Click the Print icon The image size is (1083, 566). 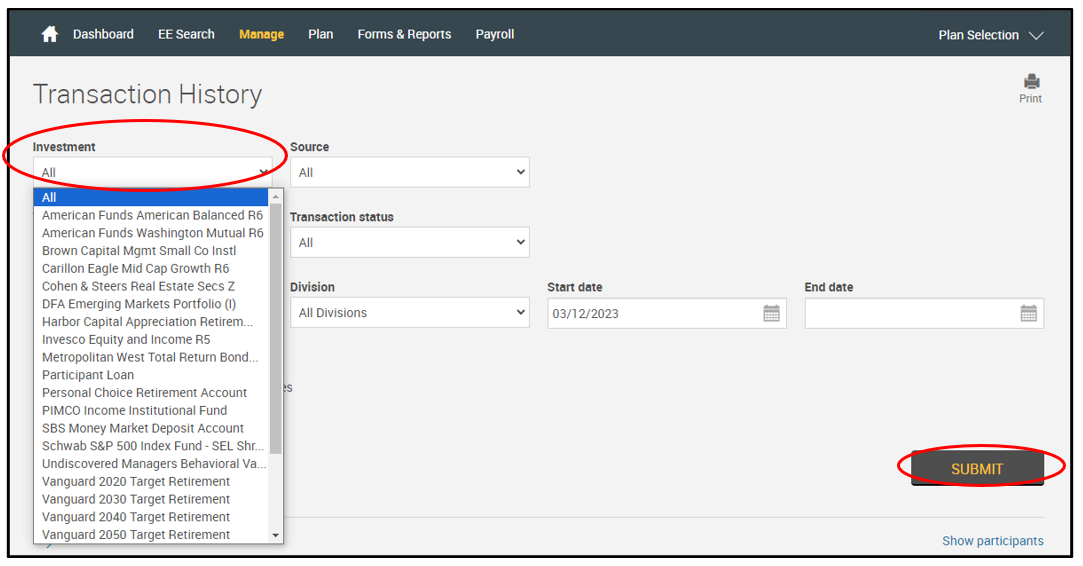pyautogui.click(x=1031, y=83)
